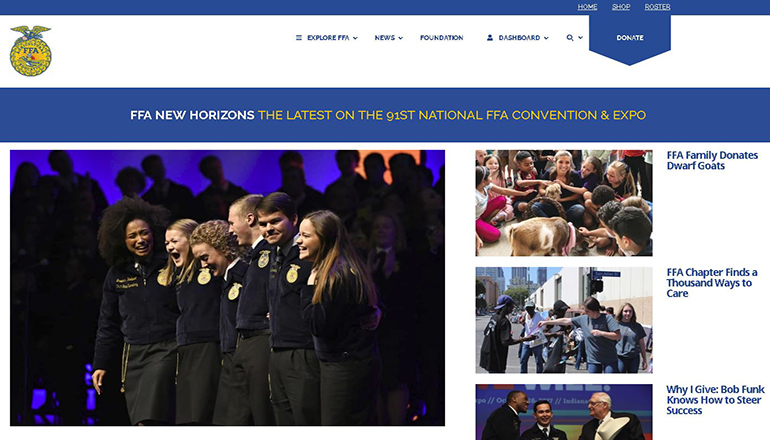Screen dimensions: 770x440
Task: Expand the Explore FFA dropdown chevron
Action: (355, 38)
